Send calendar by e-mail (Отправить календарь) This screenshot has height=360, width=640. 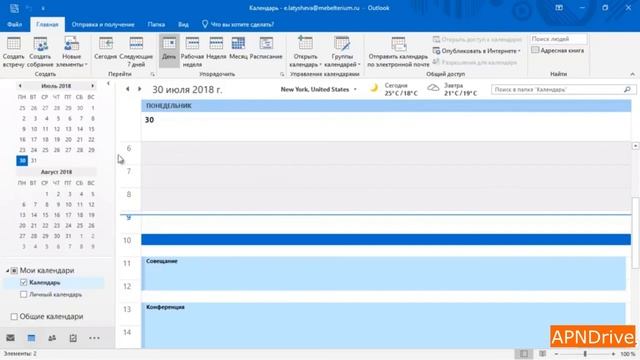(398, 52)
